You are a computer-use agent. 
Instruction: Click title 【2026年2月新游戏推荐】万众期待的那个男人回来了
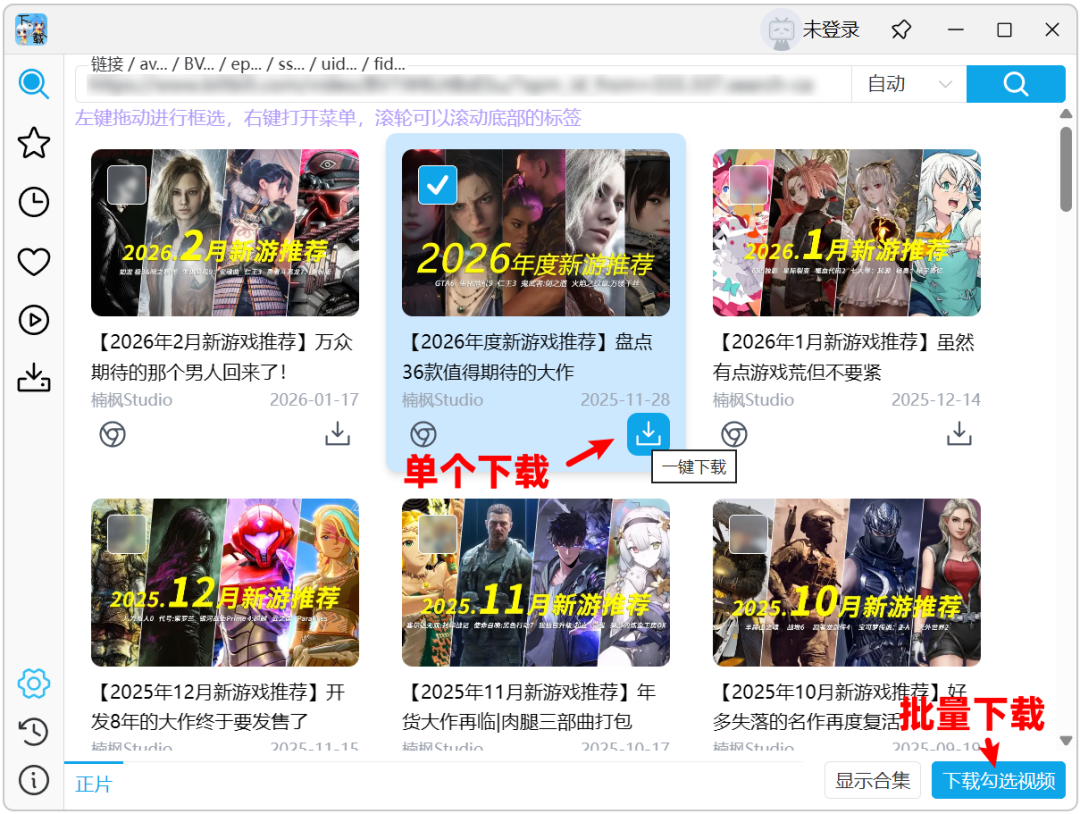[x=222, y=357]
